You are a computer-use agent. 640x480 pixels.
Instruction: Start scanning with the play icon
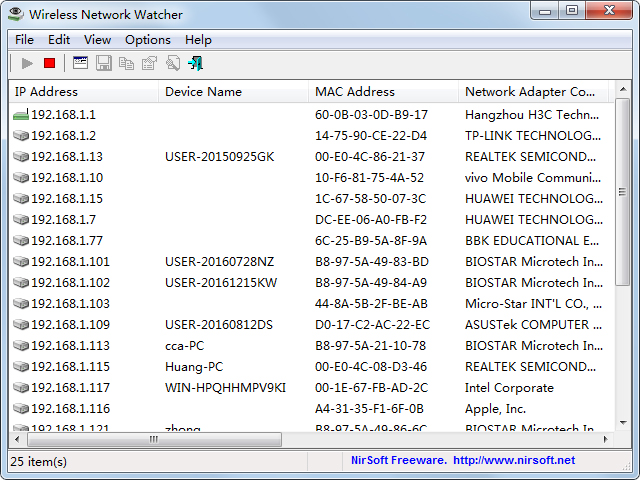[27, 63]
